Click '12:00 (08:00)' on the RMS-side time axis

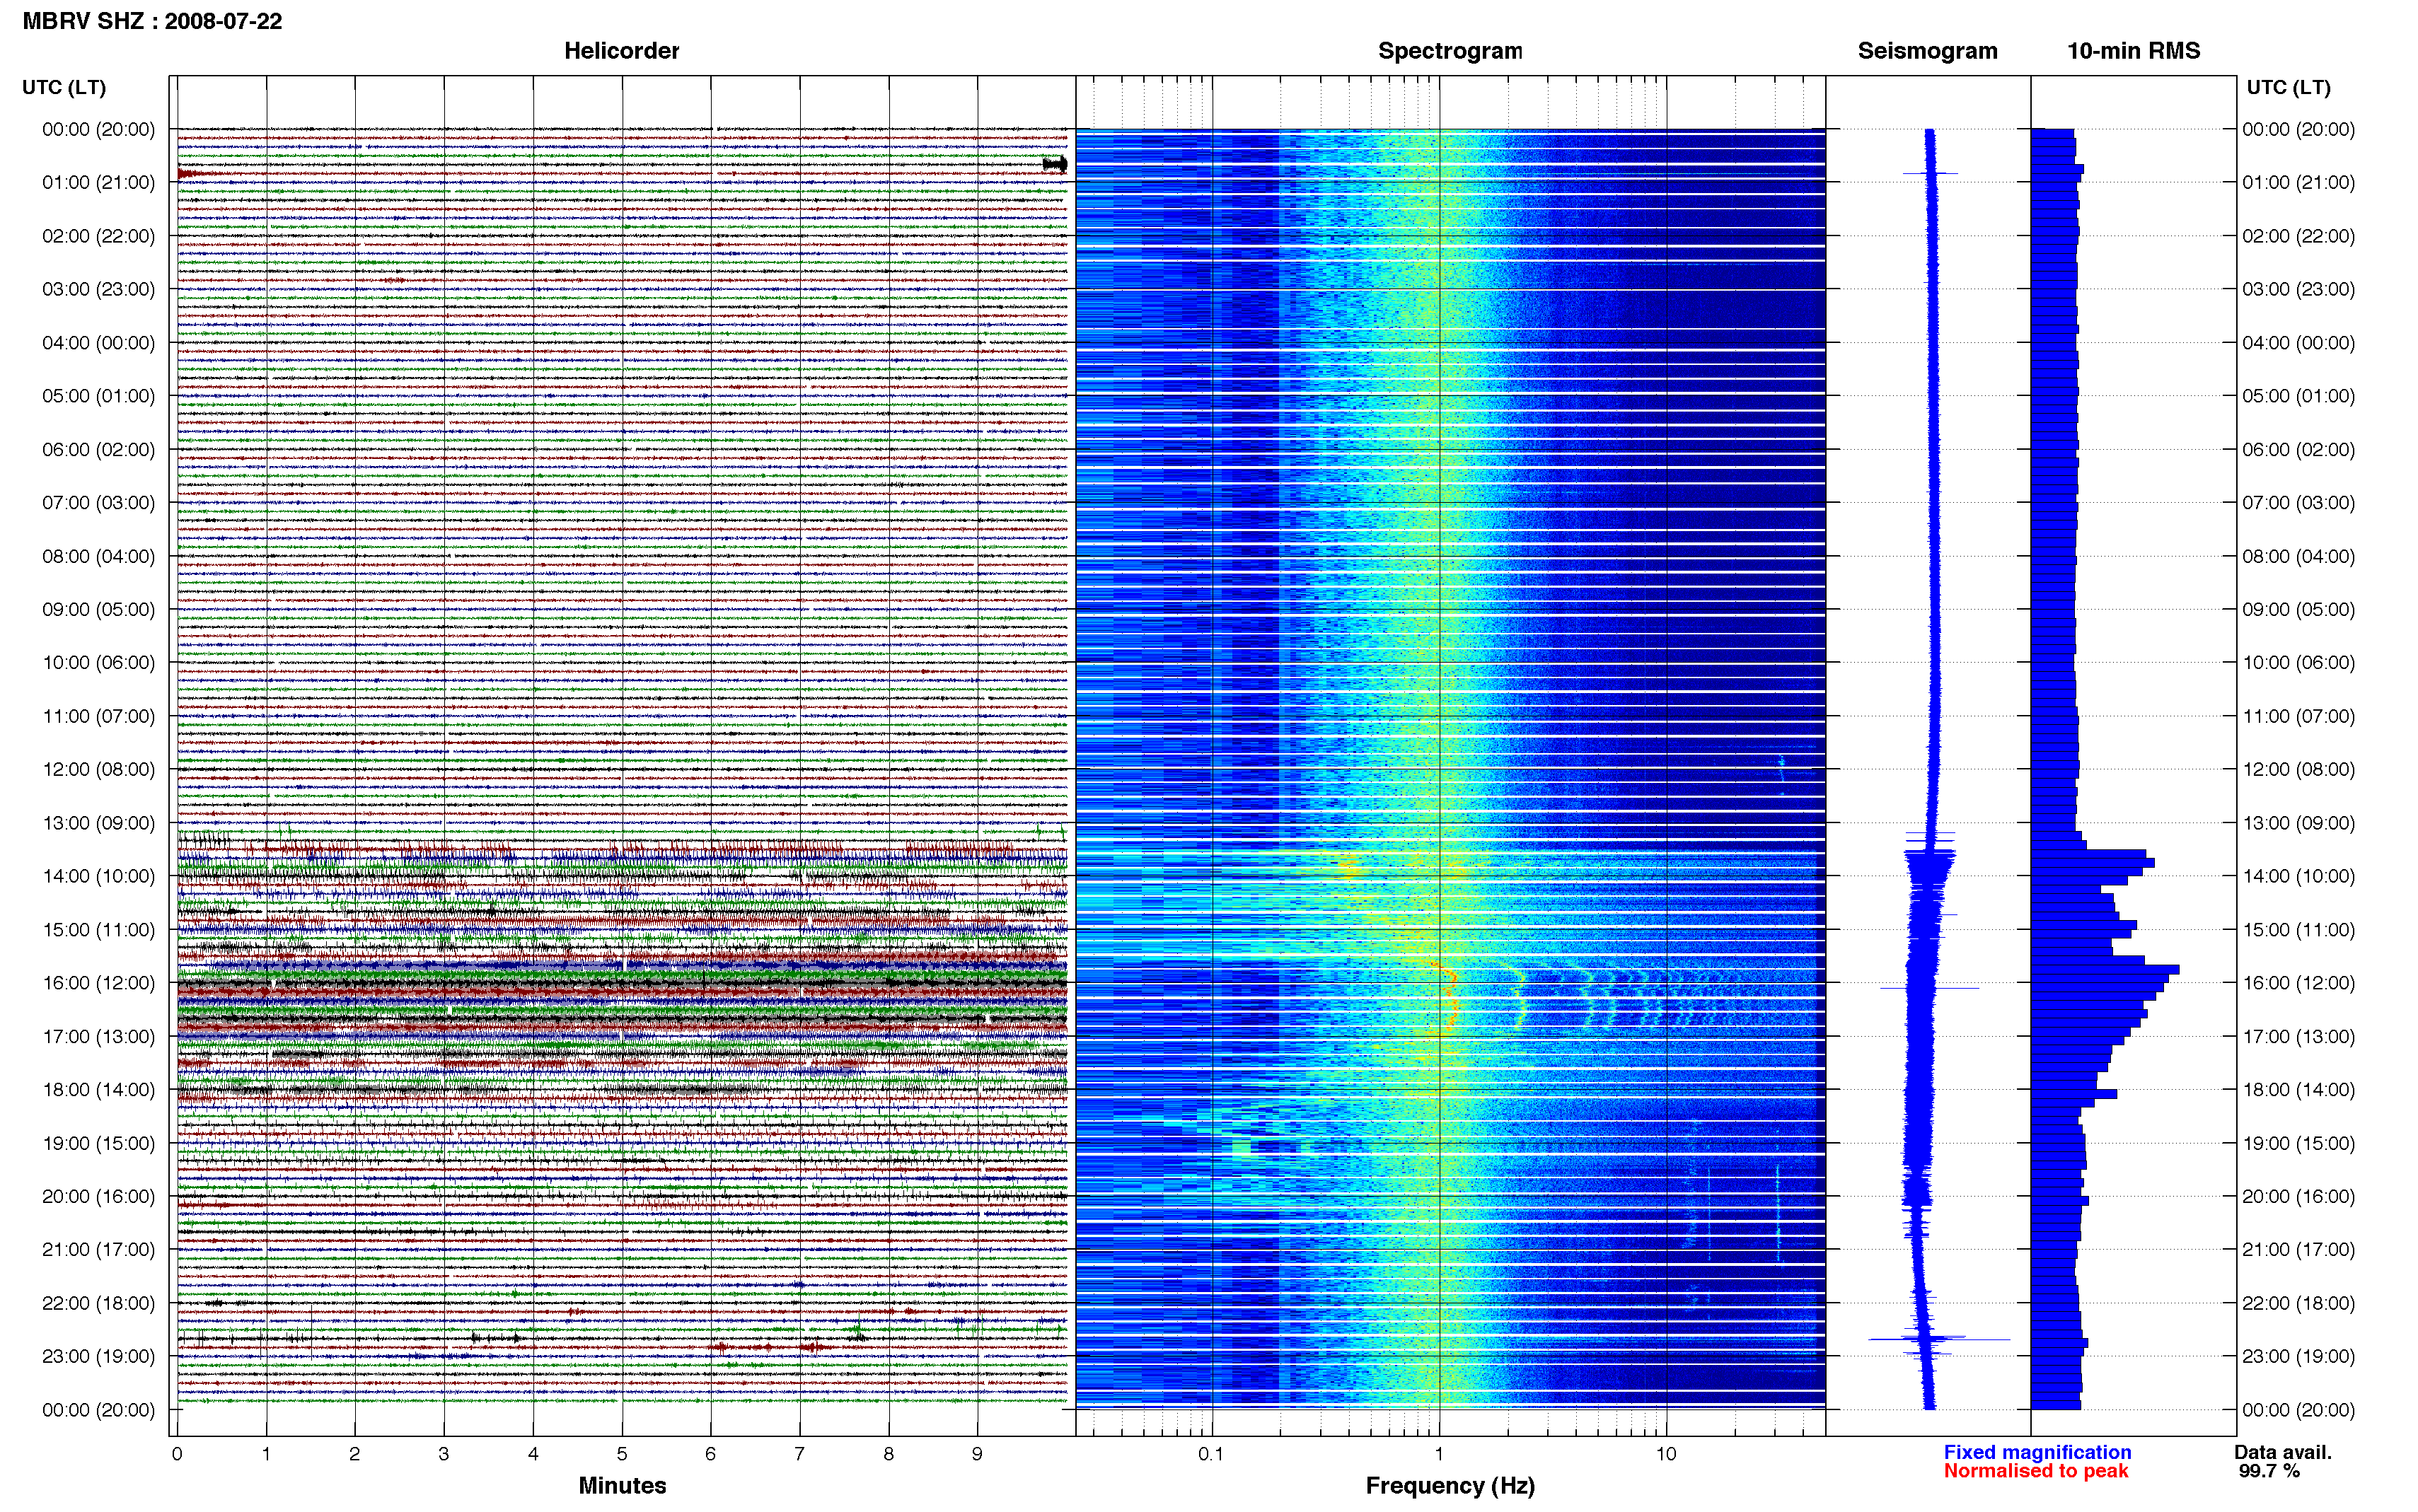point(2298,770)
